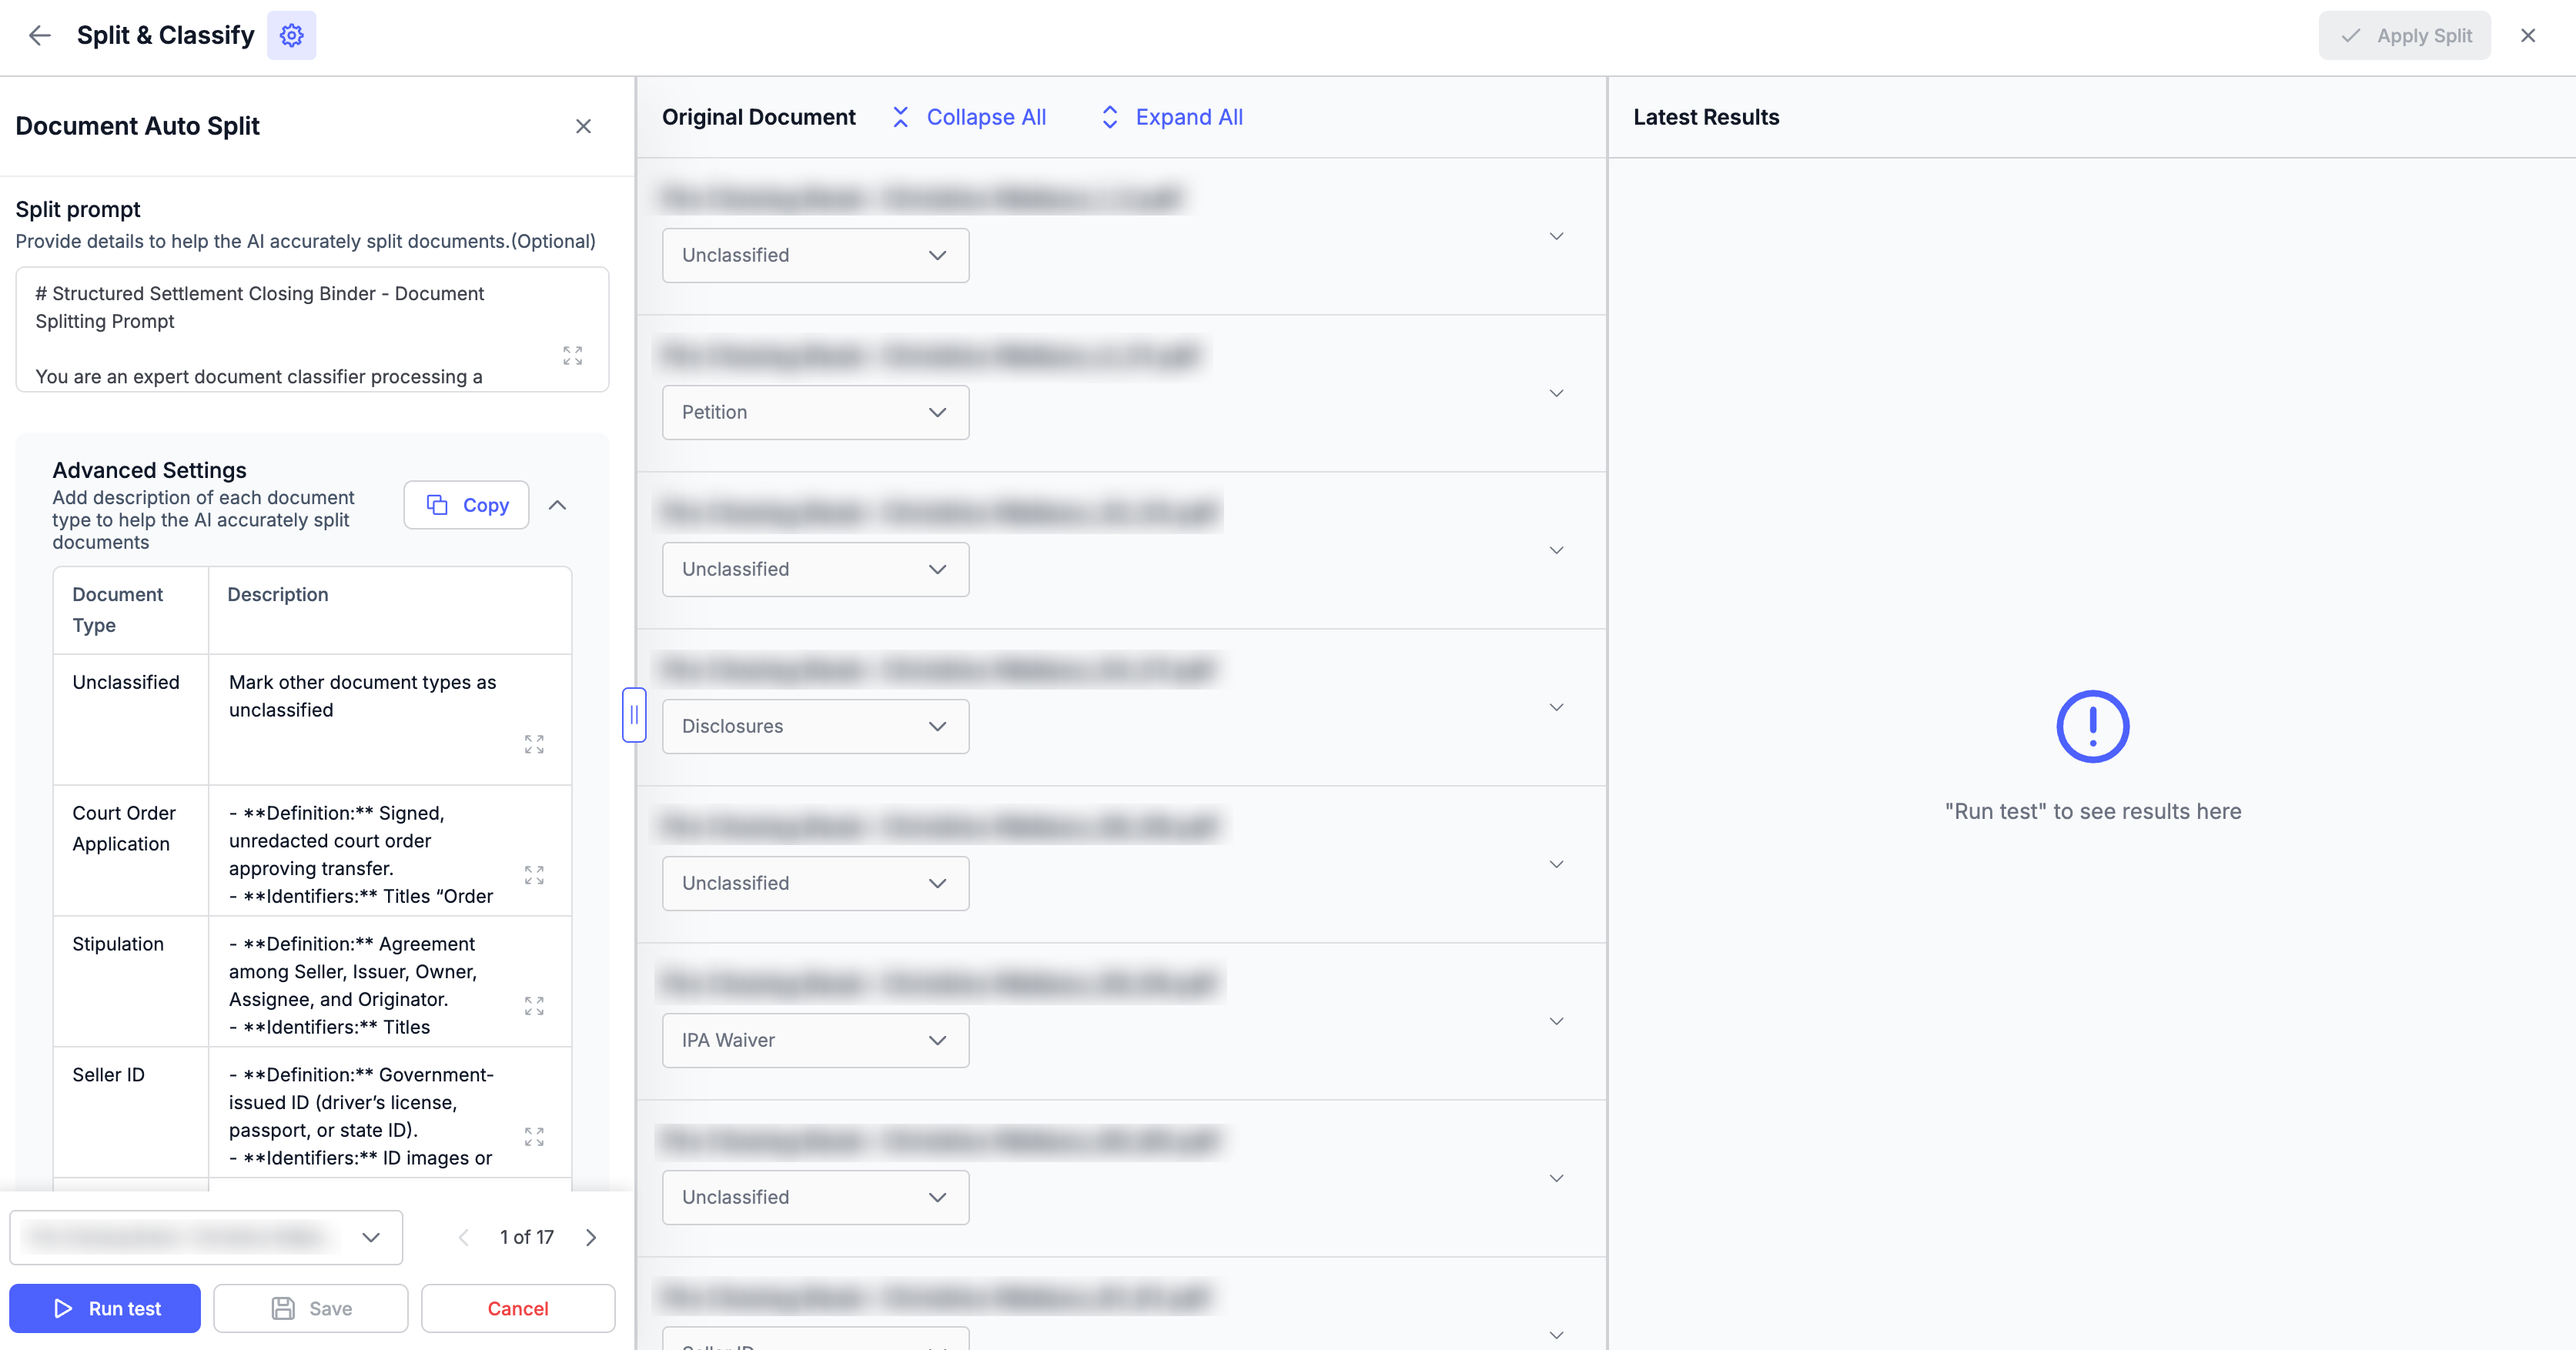The width and height of the screenshot is (2576, 1350).
Task: Click Collapse All in the Original Document header
Action: pyautogui.click(x=968, y=117)
